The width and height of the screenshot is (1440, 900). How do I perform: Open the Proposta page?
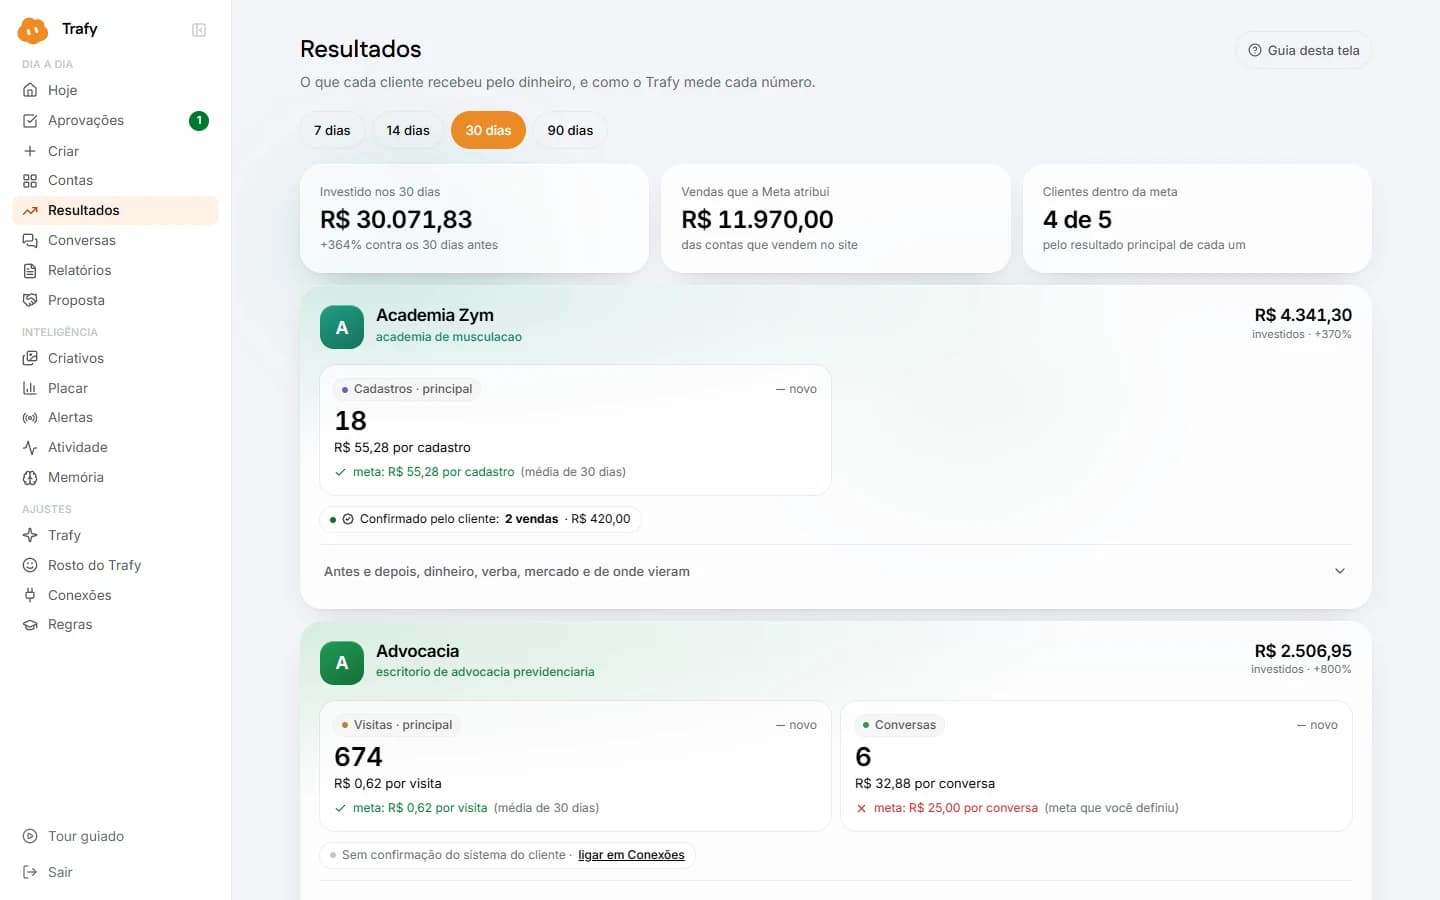(115, 300)
